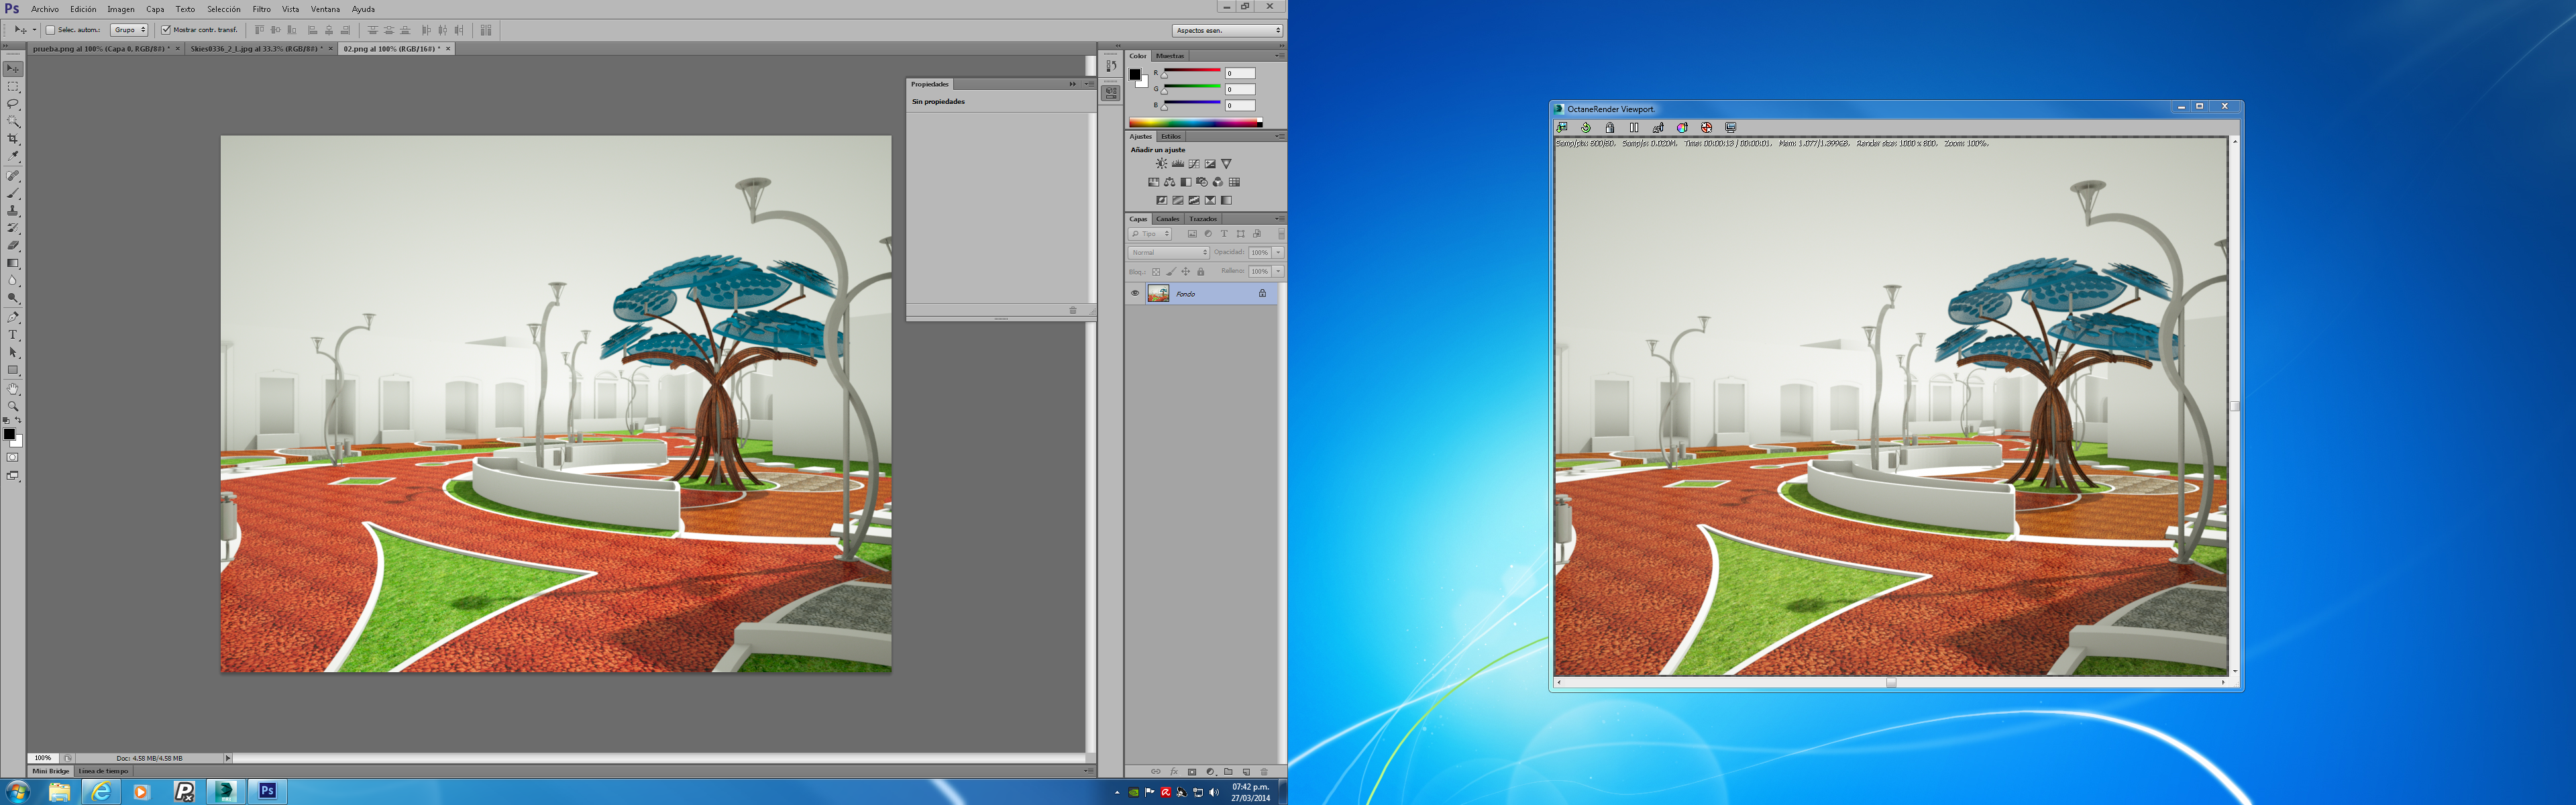Switch to the Canales tab
This screenshot has width=2576, height=805.
click(1167, 219)
